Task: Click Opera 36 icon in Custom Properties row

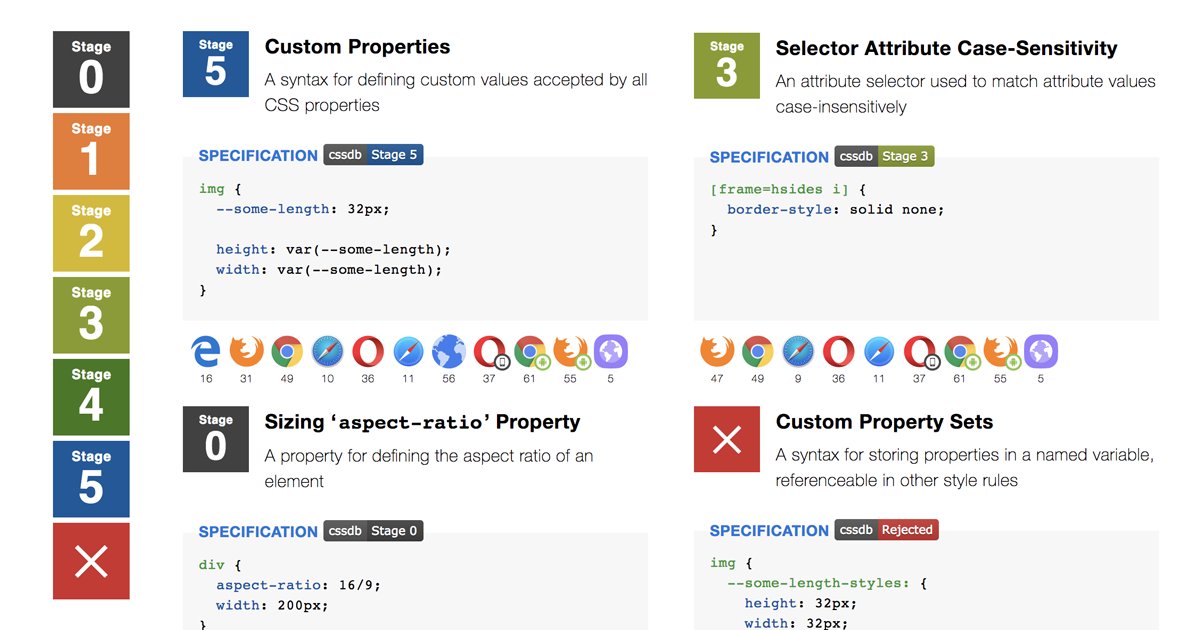Action: [368, 352]
